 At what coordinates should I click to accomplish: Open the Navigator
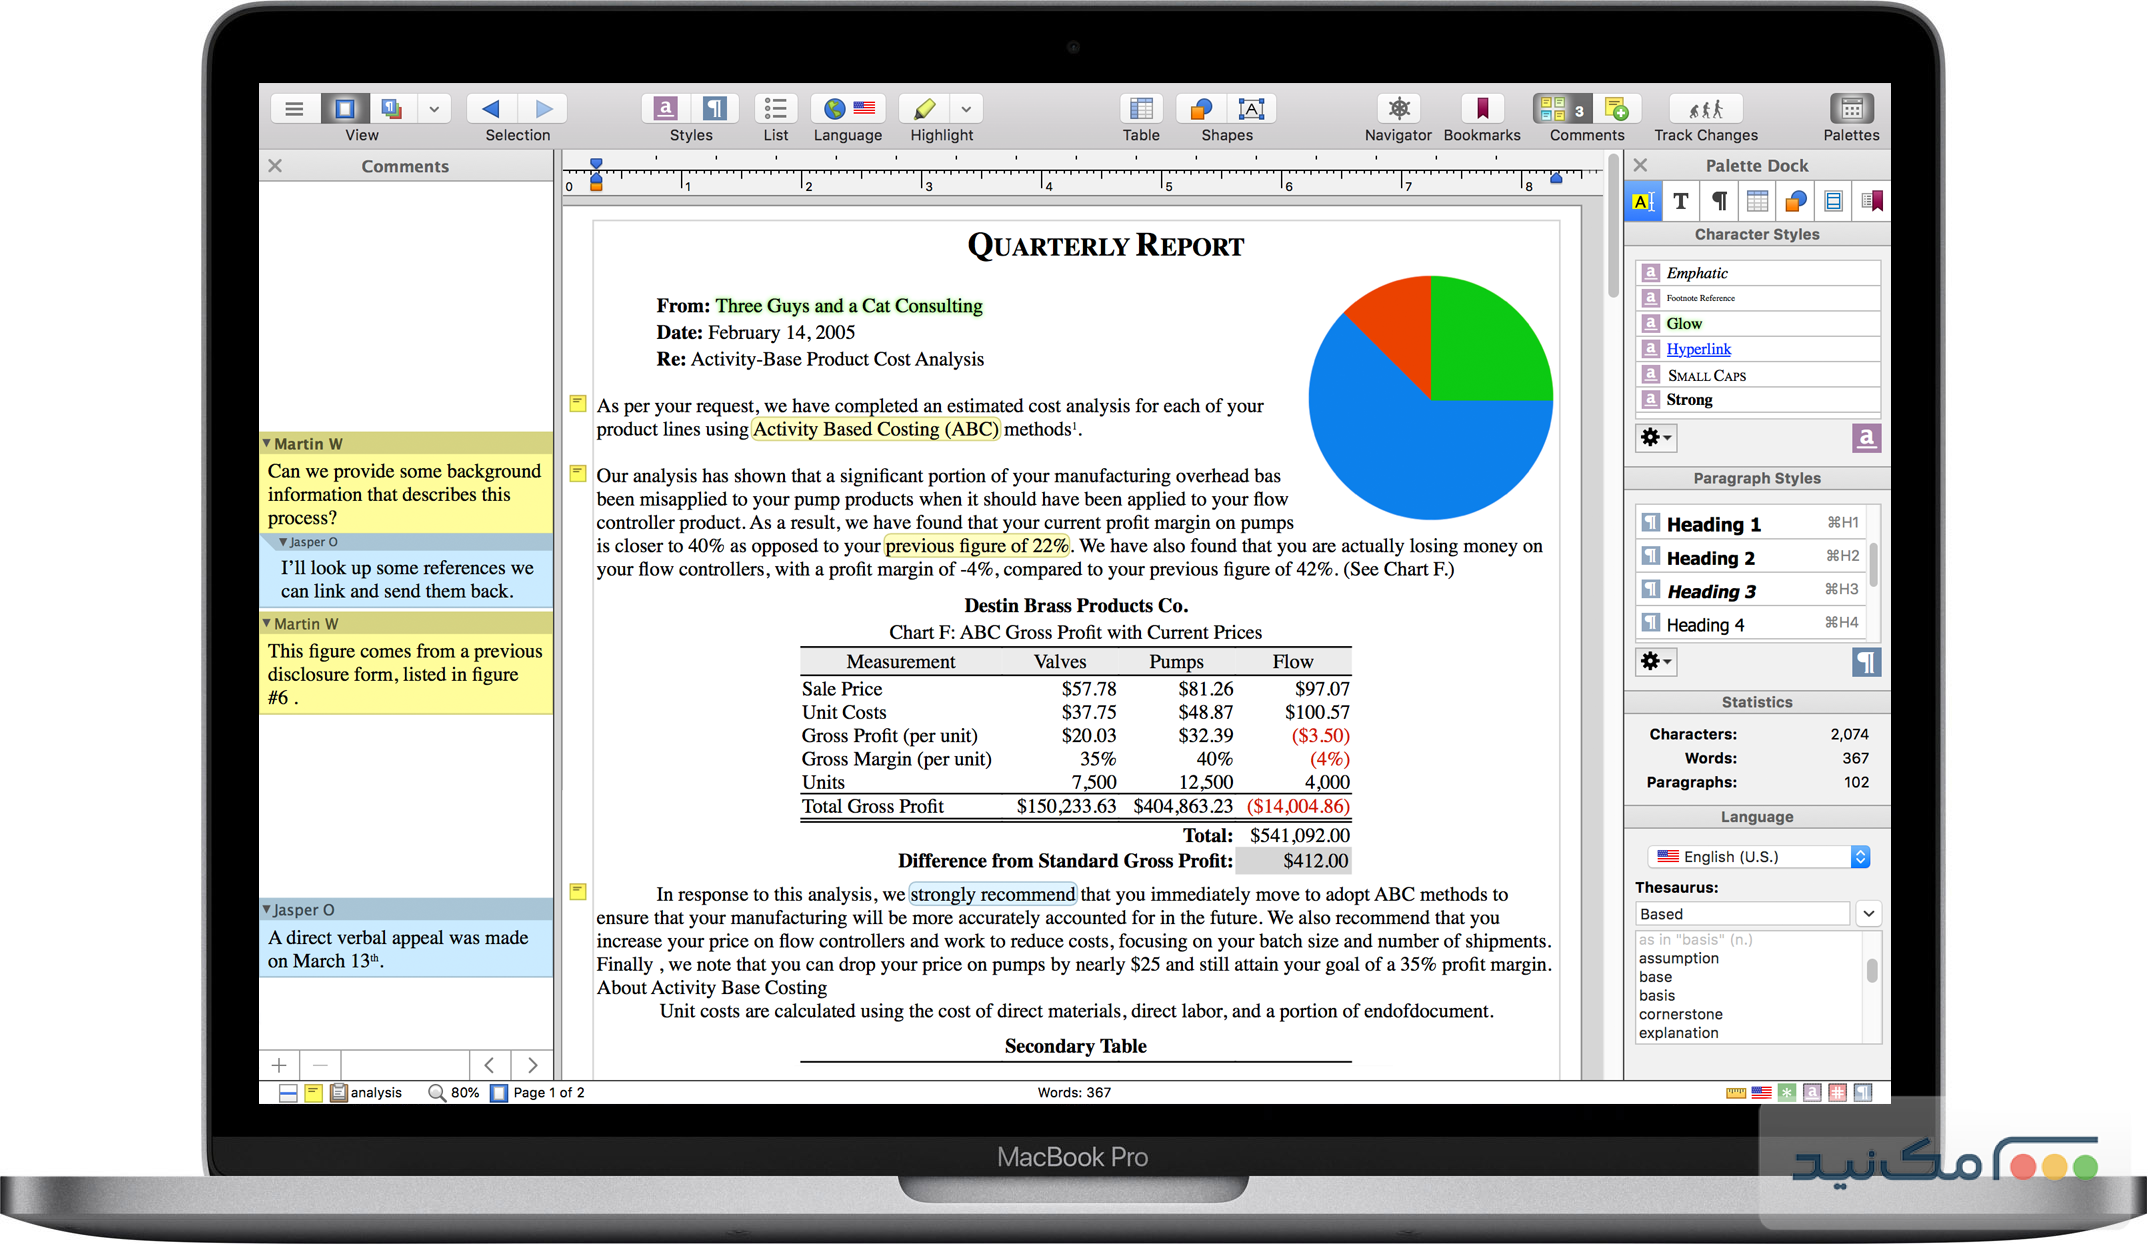coord(1398,110)
